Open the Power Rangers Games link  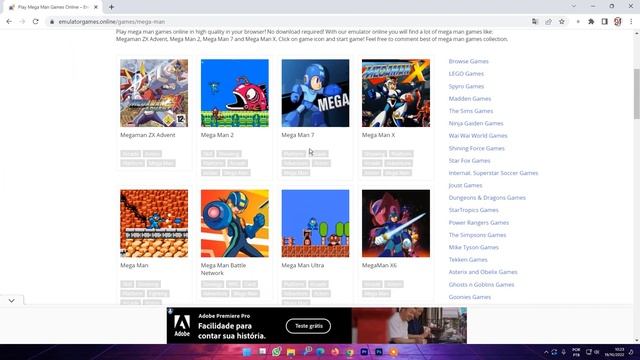(479, 223)
